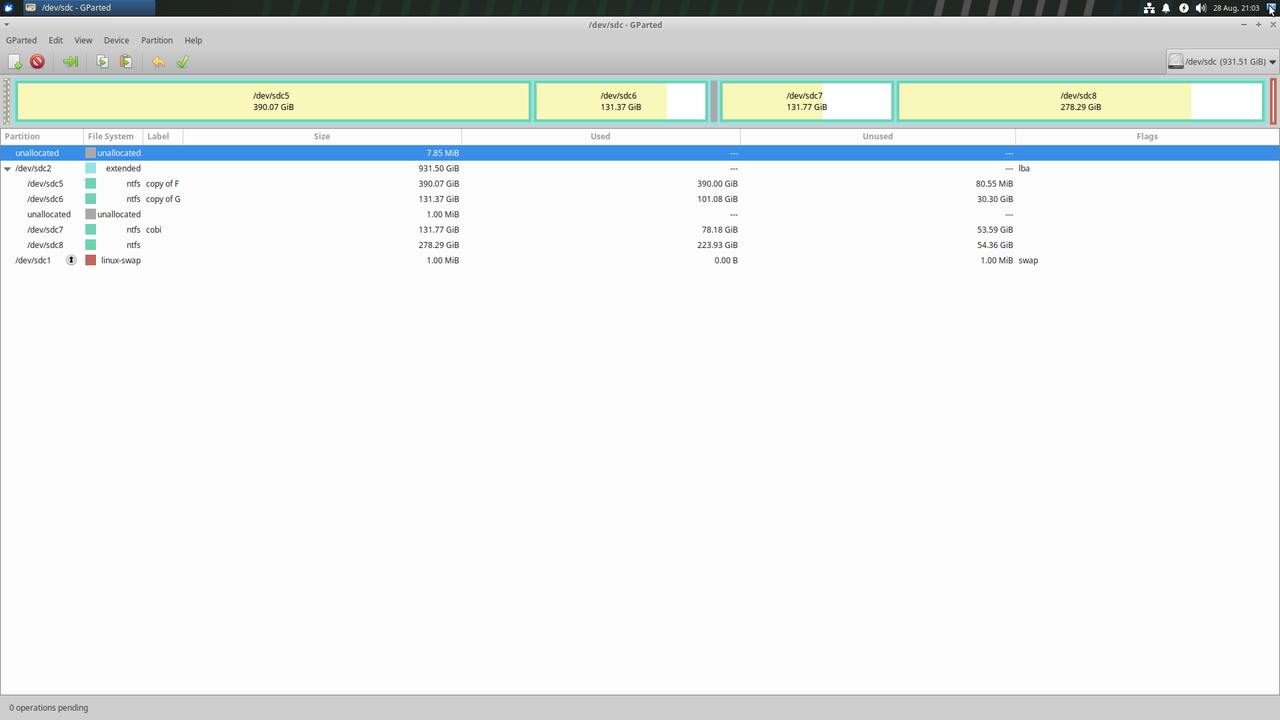Click the mount-point key icon beside /dev/sdc1
The height and width of the screenshot is (720, 1280).
pos(71,260)
